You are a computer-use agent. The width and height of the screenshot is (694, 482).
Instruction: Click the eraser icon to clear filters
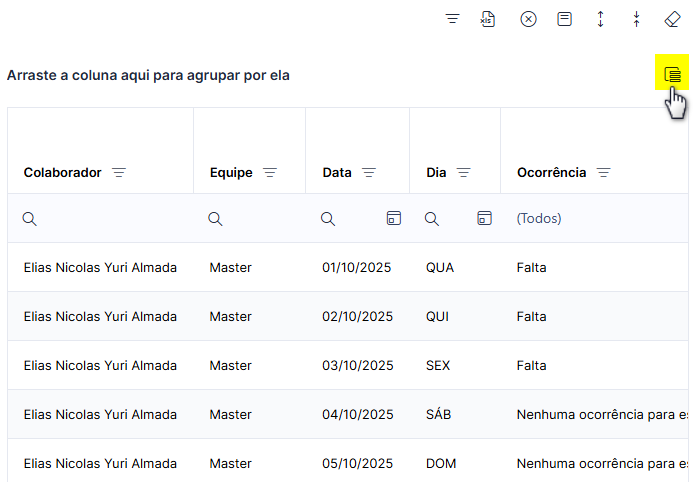[x=672, y=19]
